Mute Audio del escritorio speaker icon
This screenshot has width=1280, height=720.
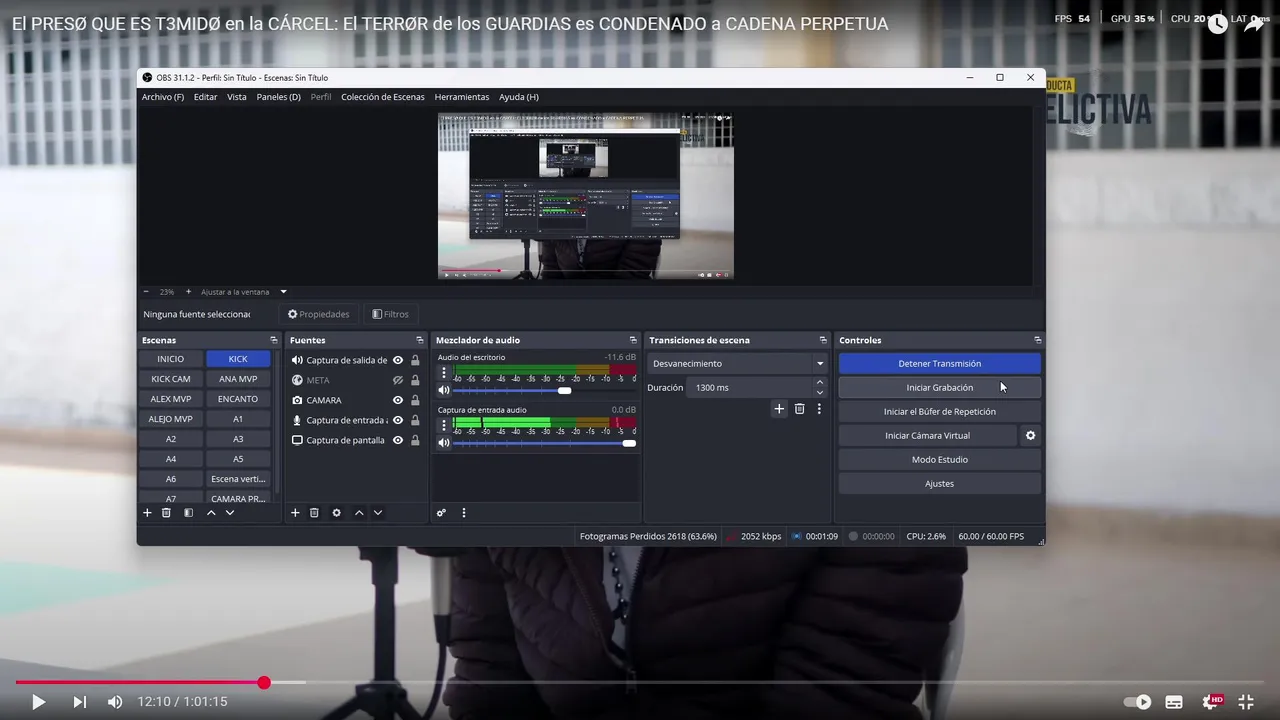click(444, 390)
